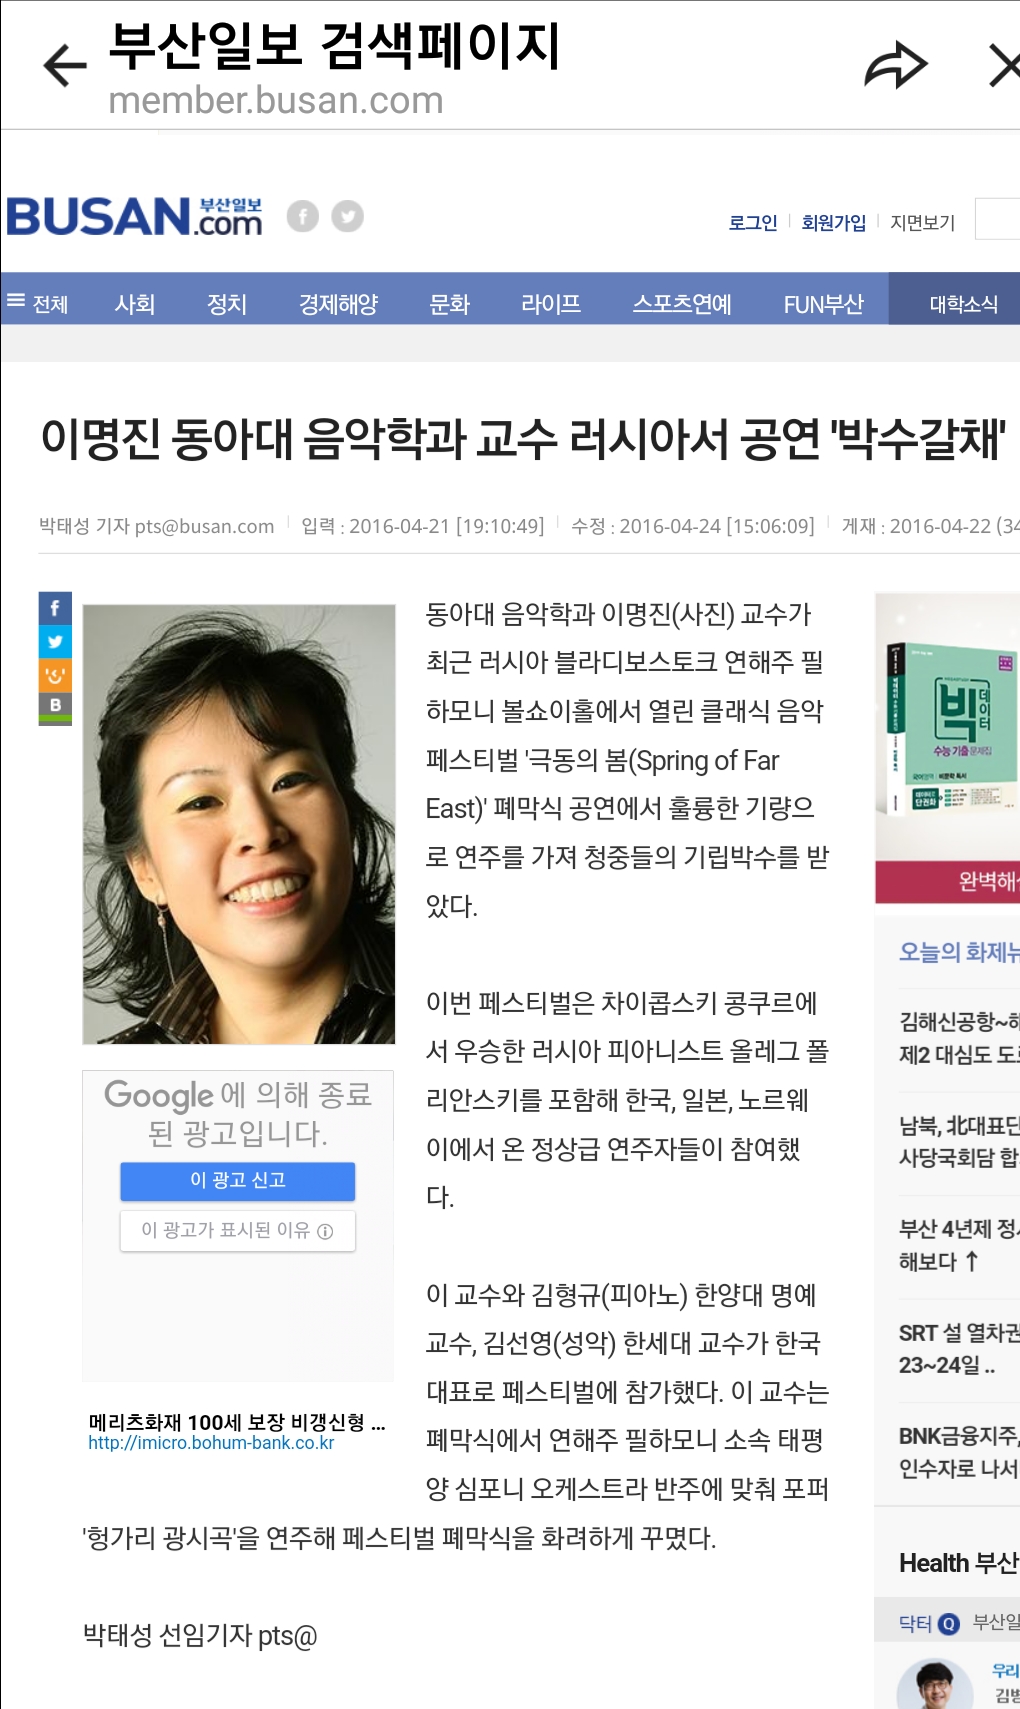Click the 로그인 link
Viewport: 1020px width, 1709px height.
(x=753, y=223)
